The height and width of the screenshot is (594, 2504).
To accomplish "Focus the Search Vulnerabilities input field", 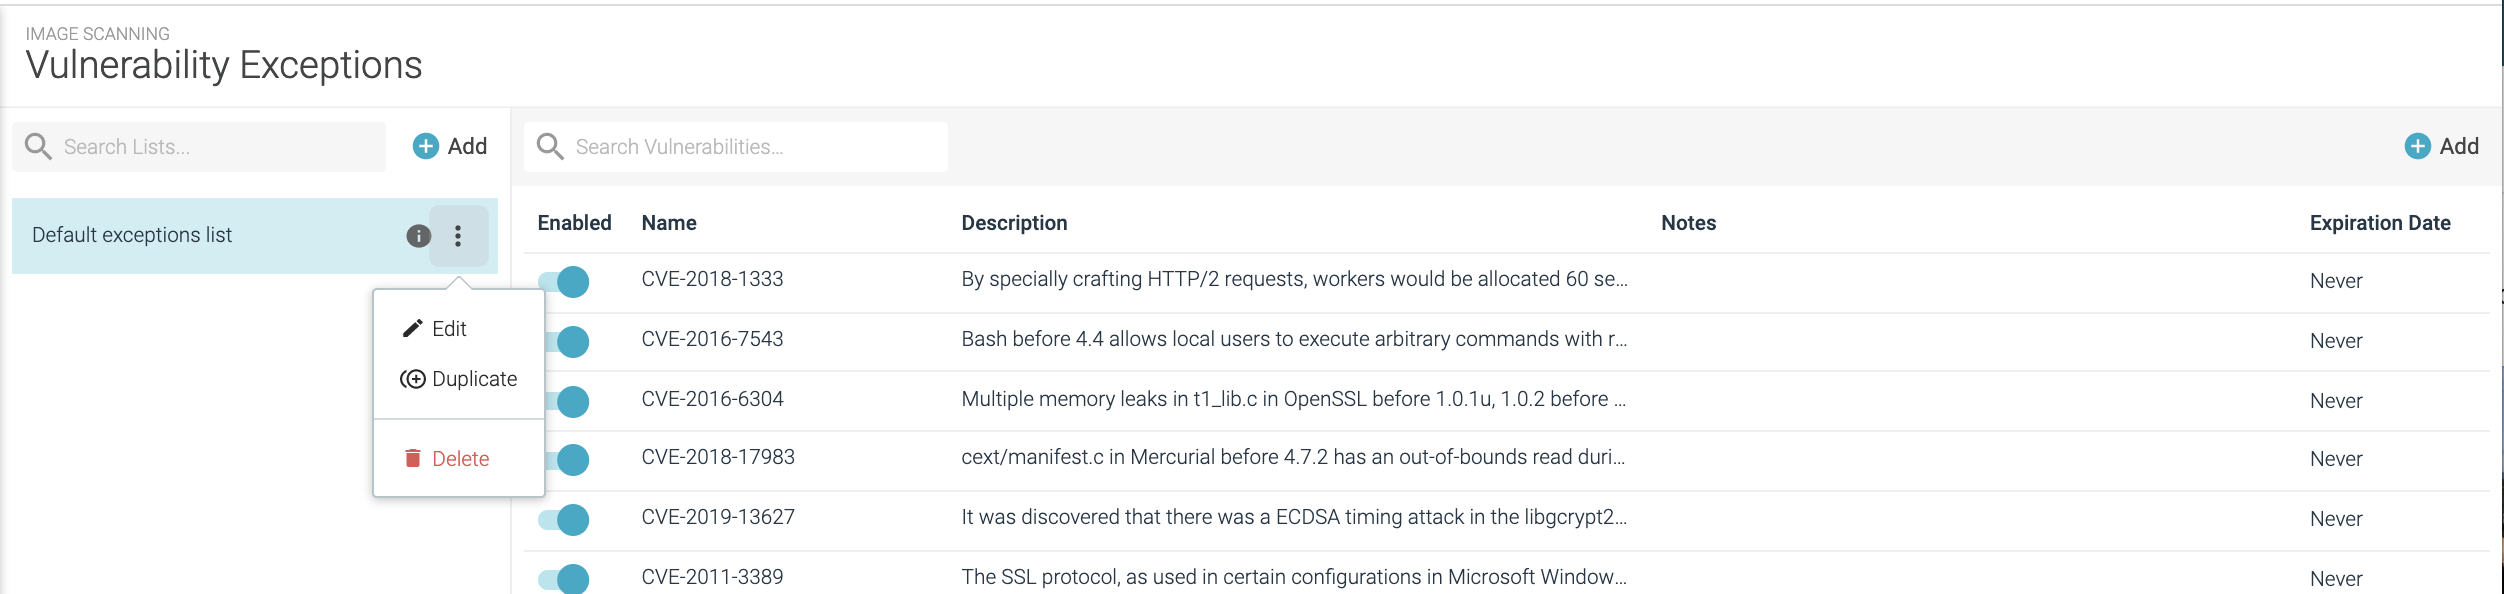I will tap(736, 147).
